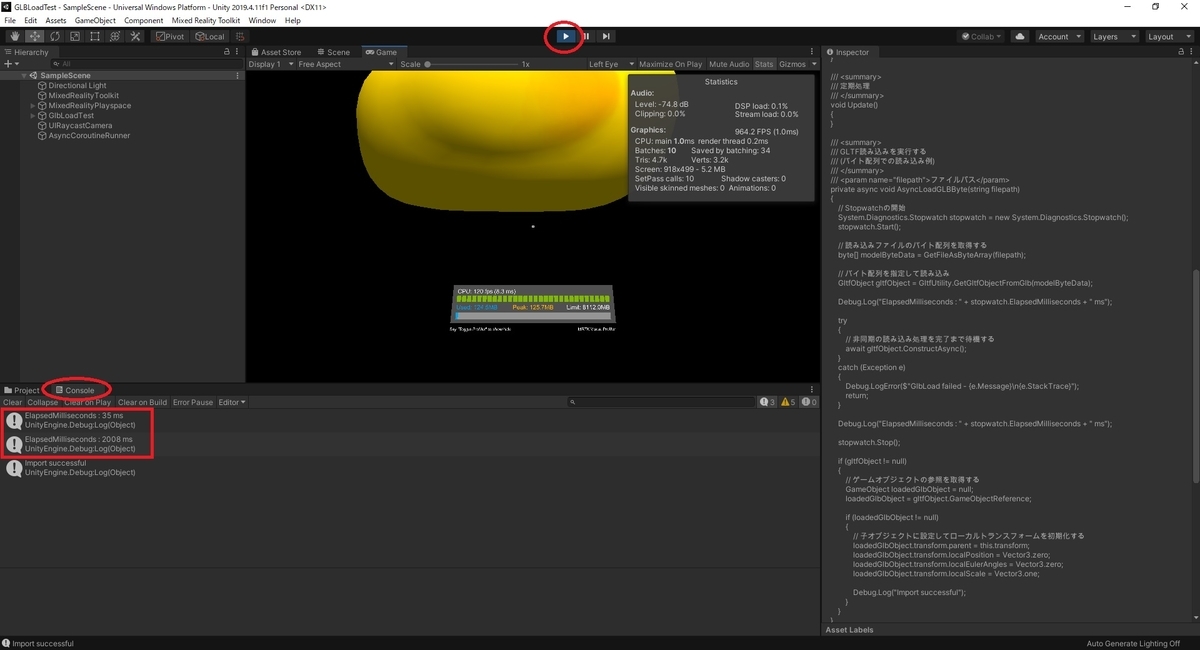Screen dimensions: 1200x650
Task: Open SampleScene context menu dots
Action: [237, 75]
